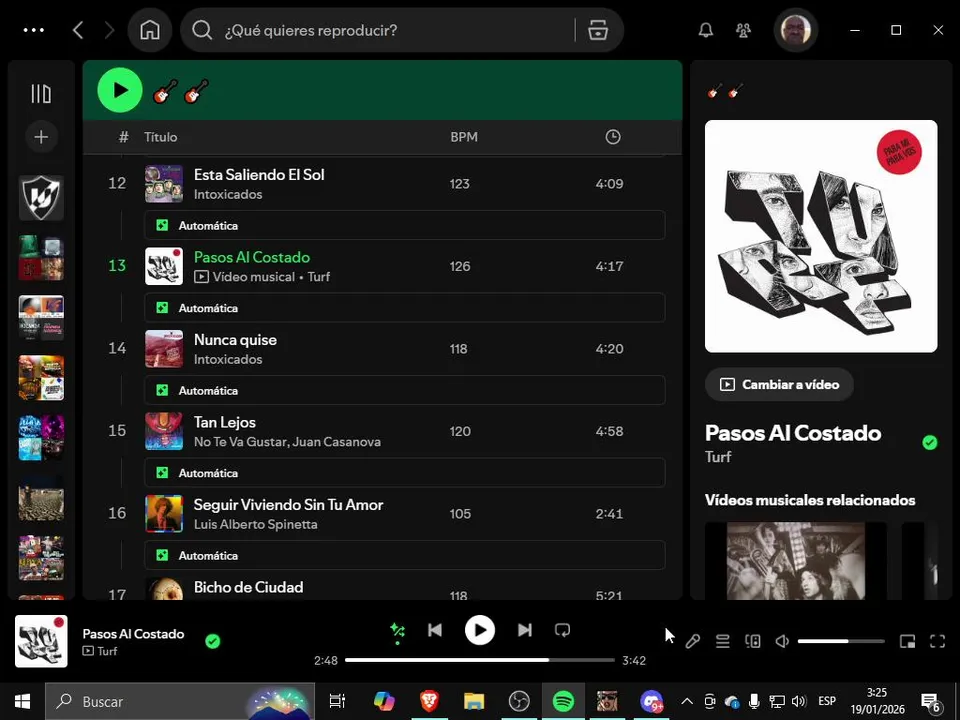Screen dimensions: 960x720
Task: Open OBS Studio from taskbar
Action: [519, 701]
